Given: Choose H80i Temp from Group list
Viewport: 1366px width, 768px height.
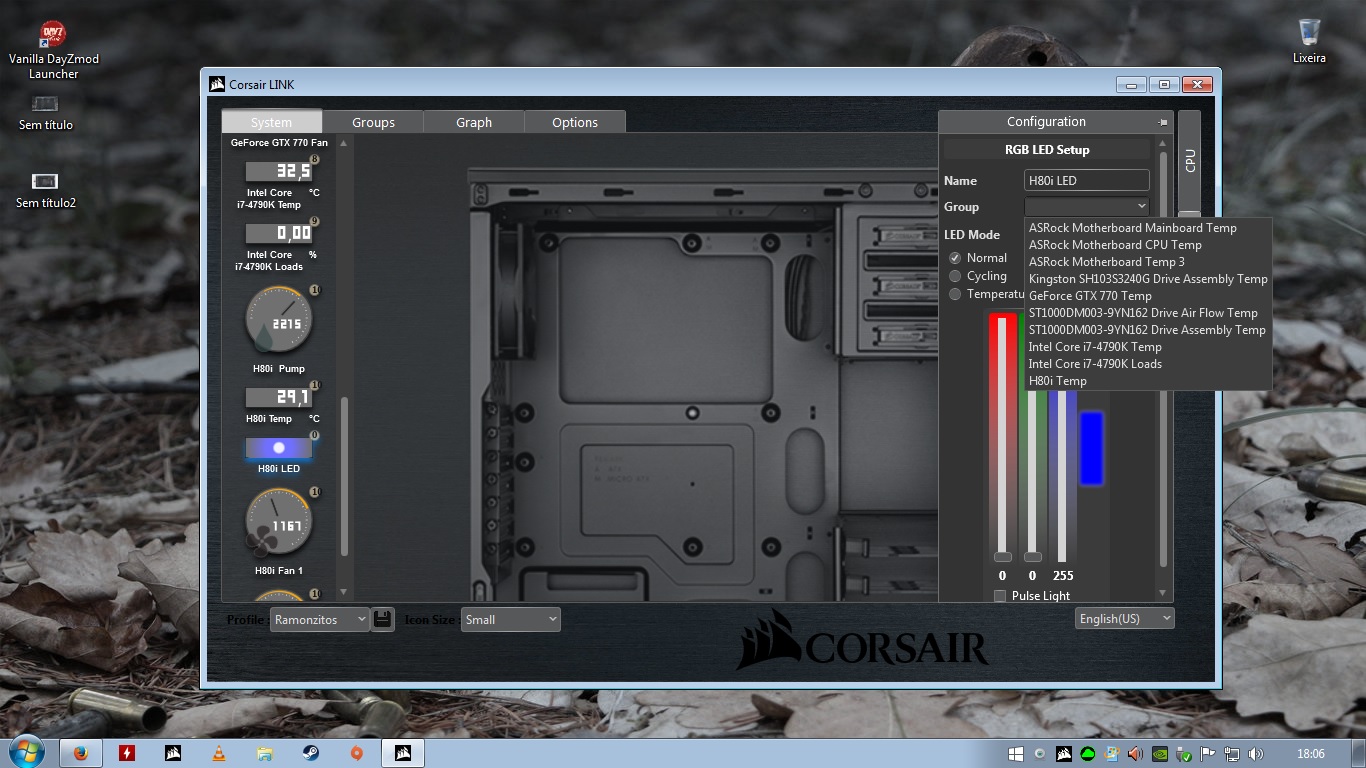Looking at the screenshot, I should 1148,381.
